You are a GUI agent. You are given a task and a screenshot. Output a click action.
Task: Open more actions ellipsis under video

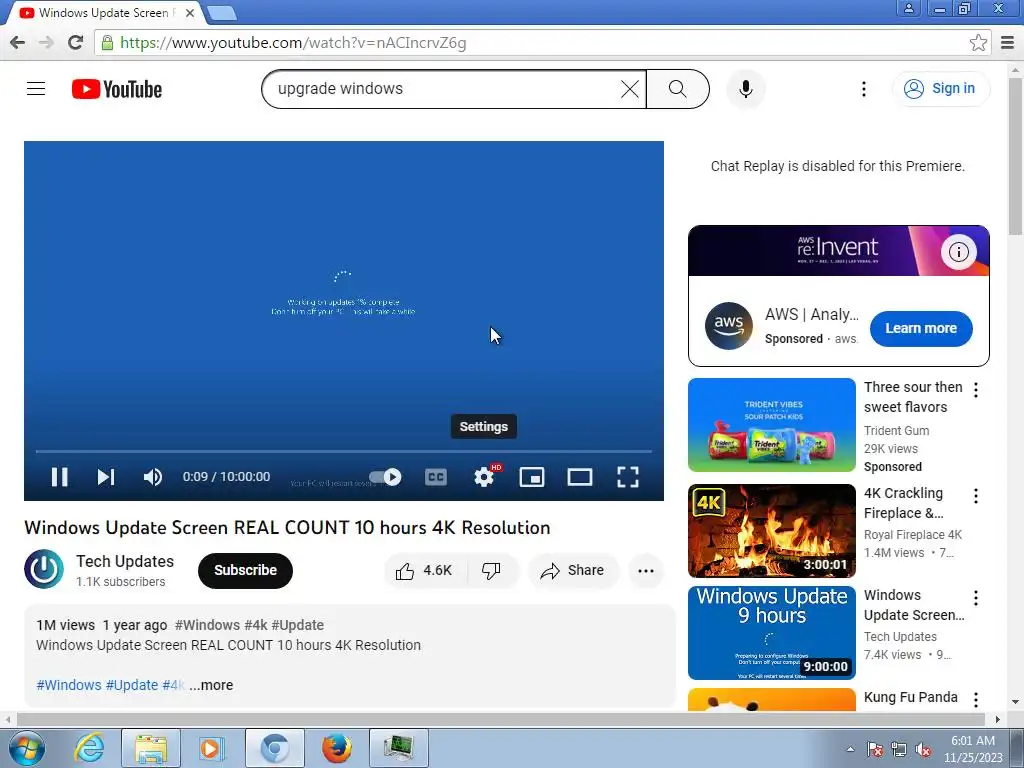pyautogui.click(x=646, y=571)
